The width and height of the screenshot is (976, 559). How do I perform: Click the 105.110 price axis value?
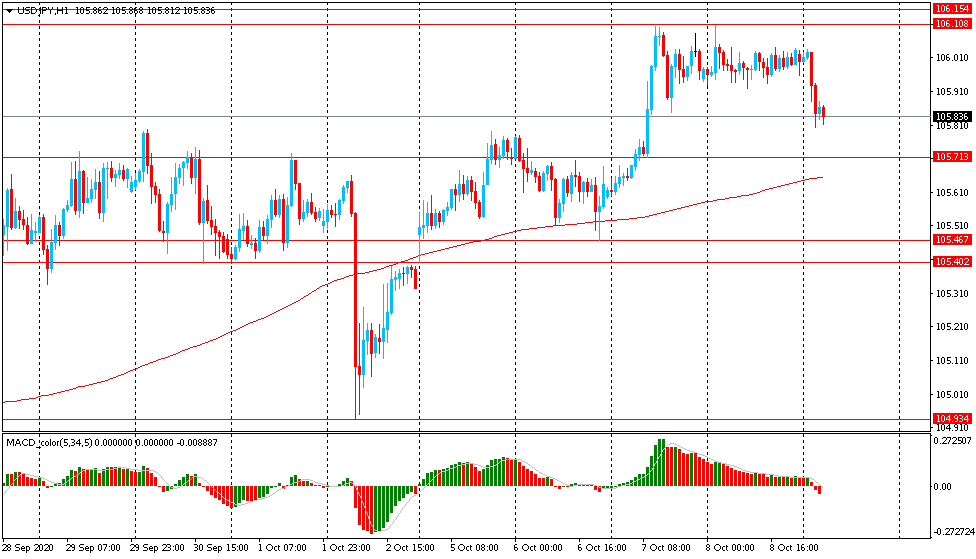point(952,360)
